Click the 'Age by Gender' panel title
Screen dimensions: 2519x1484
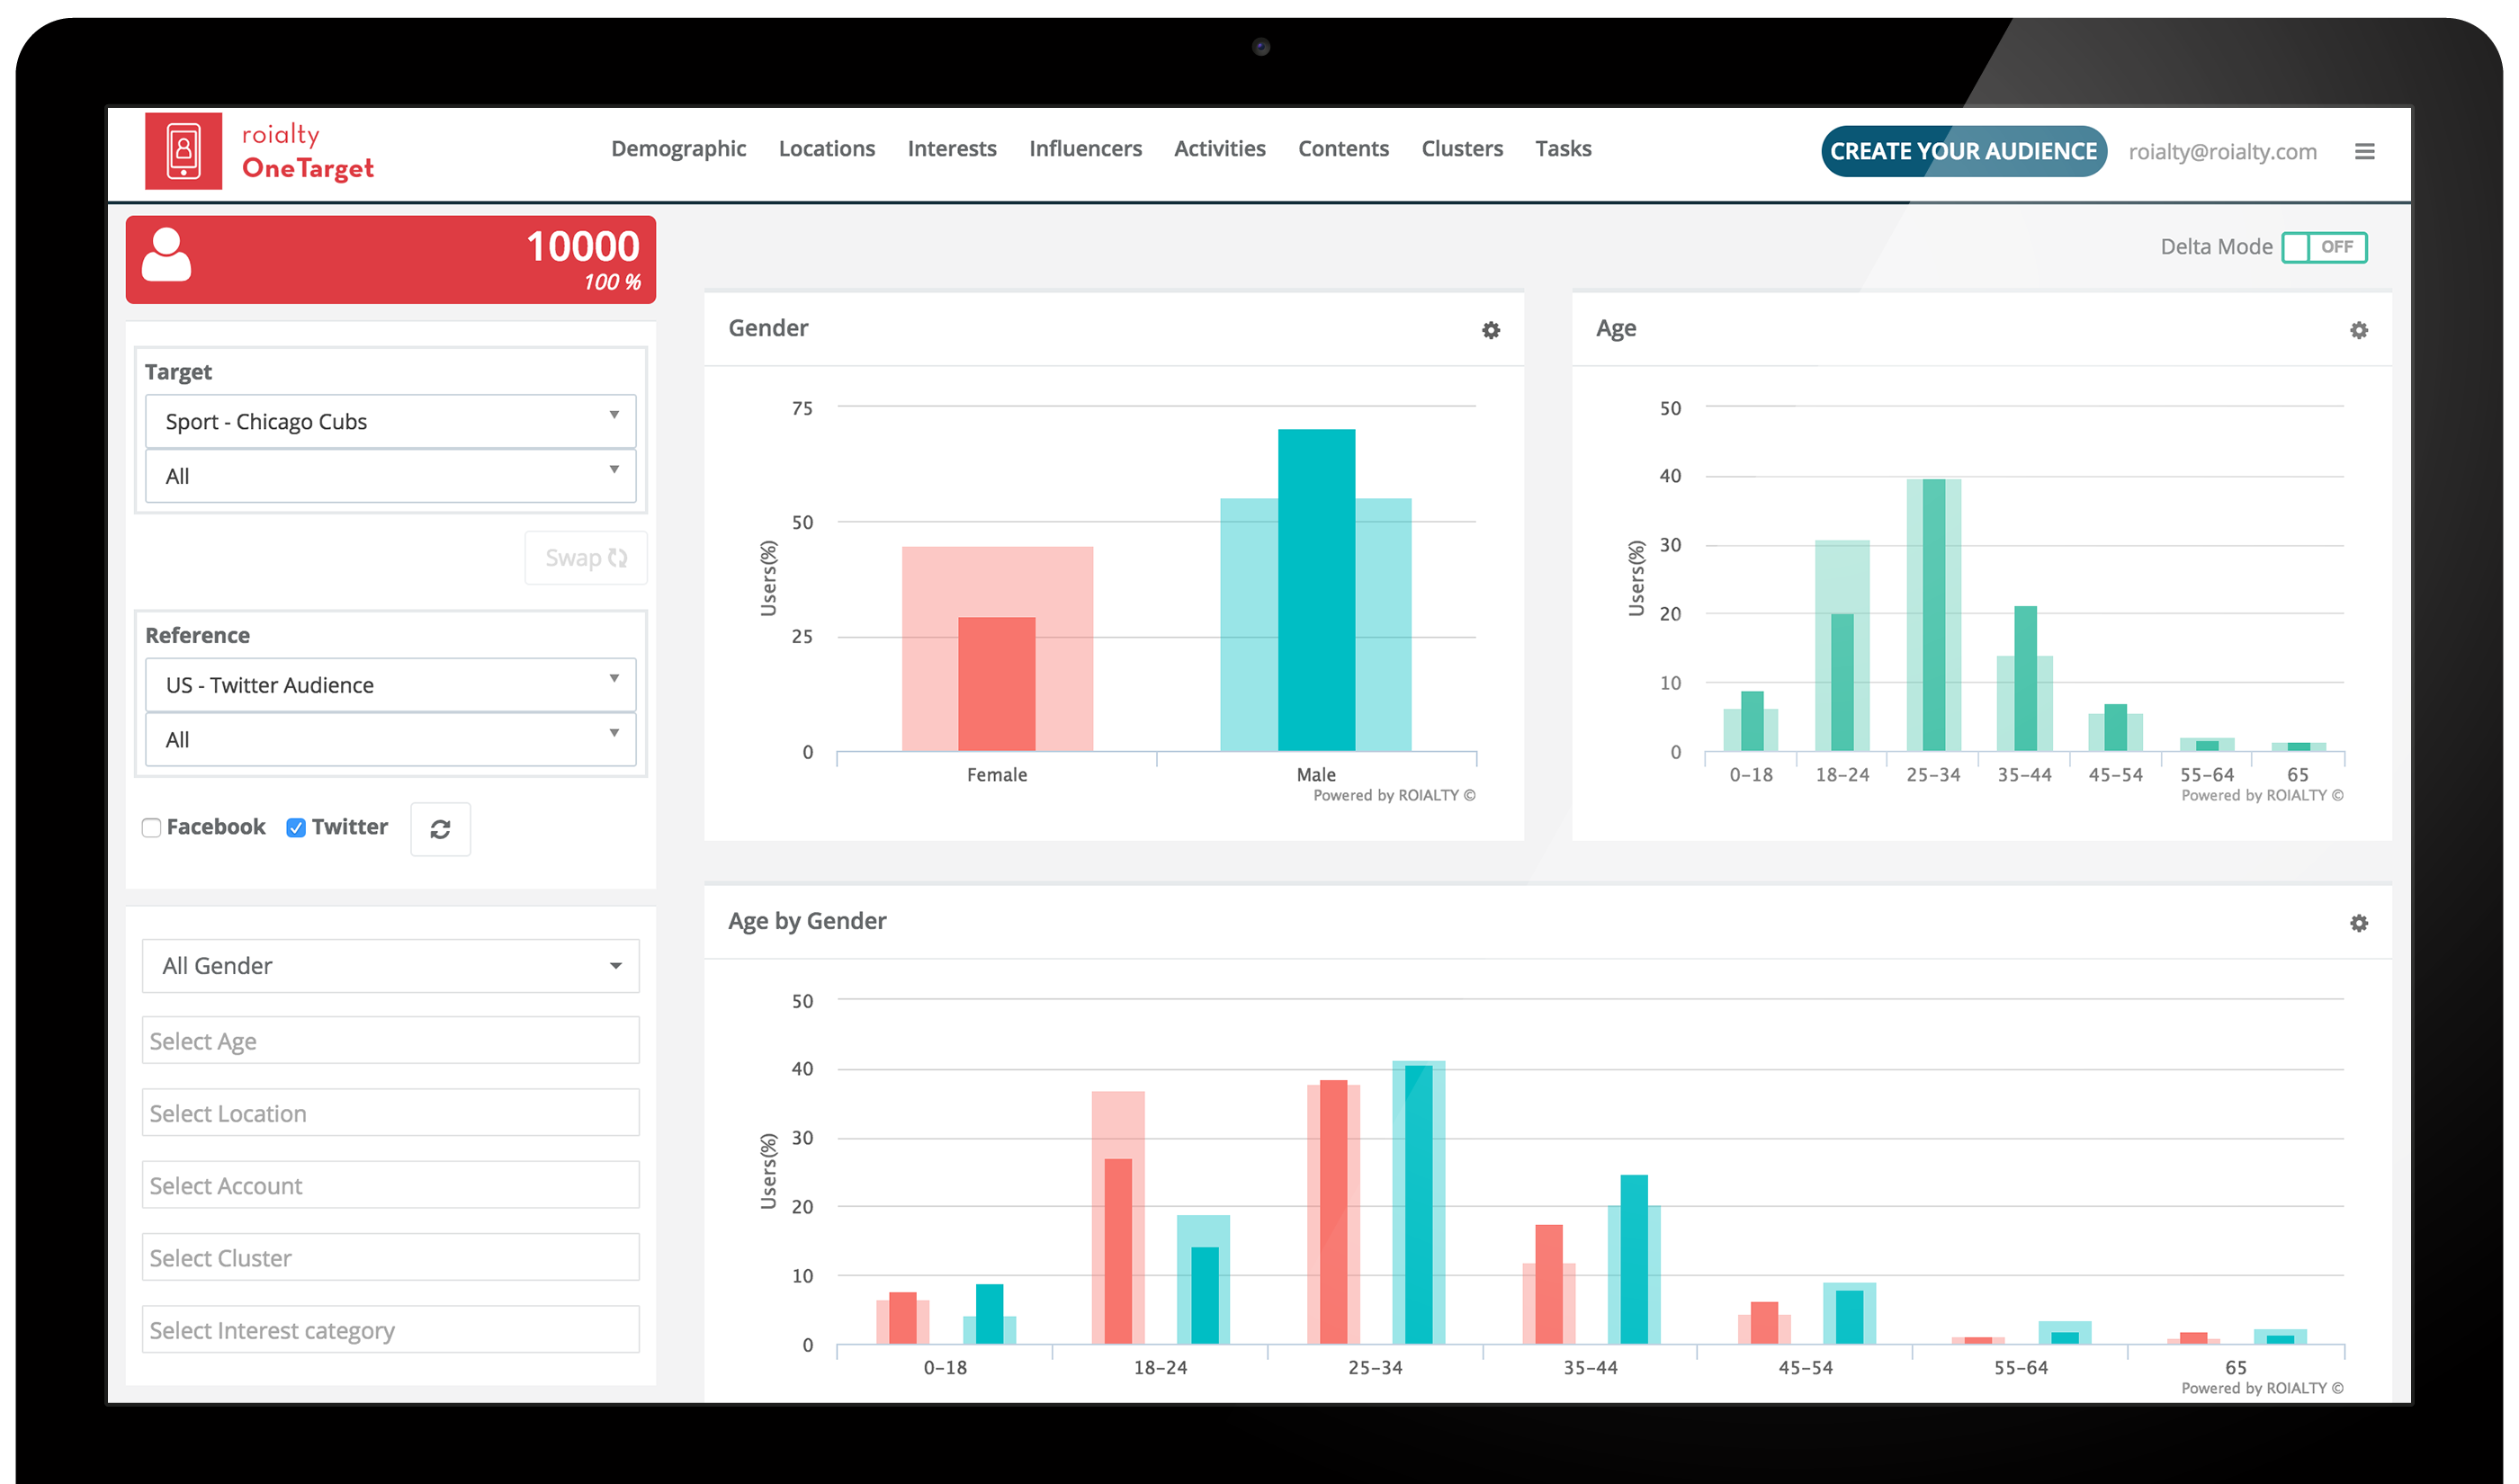point(806,921)
